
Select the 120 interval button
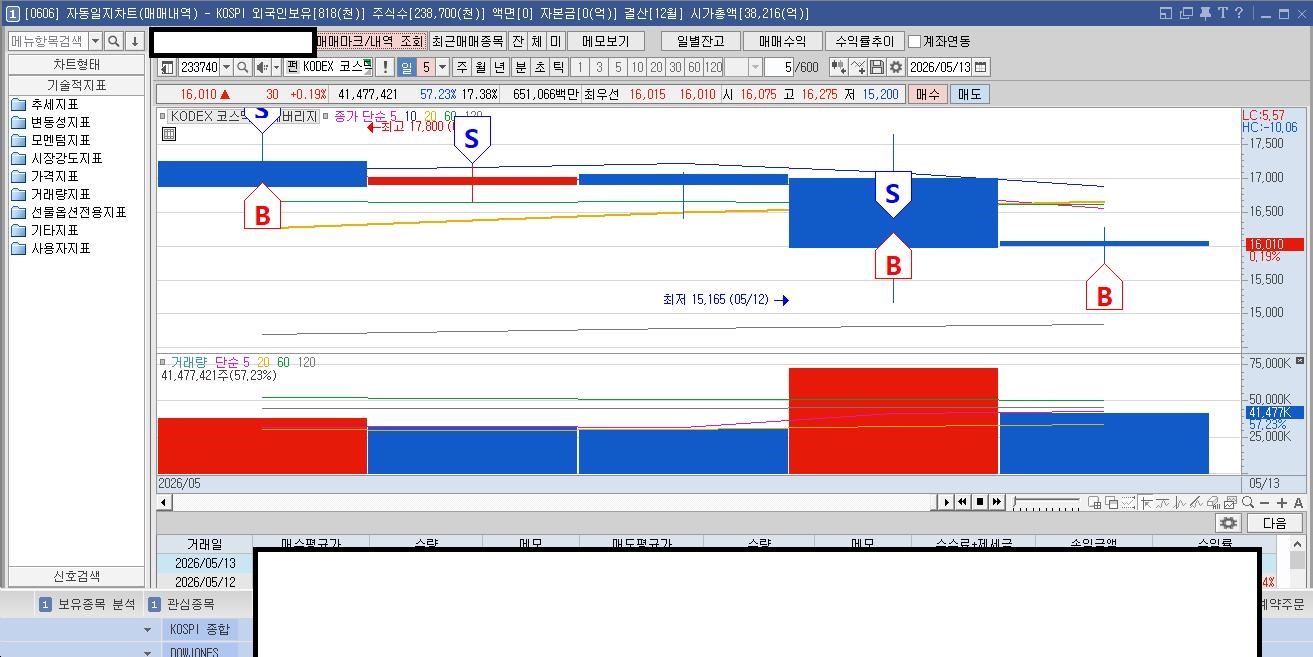[x=713, y=67]
